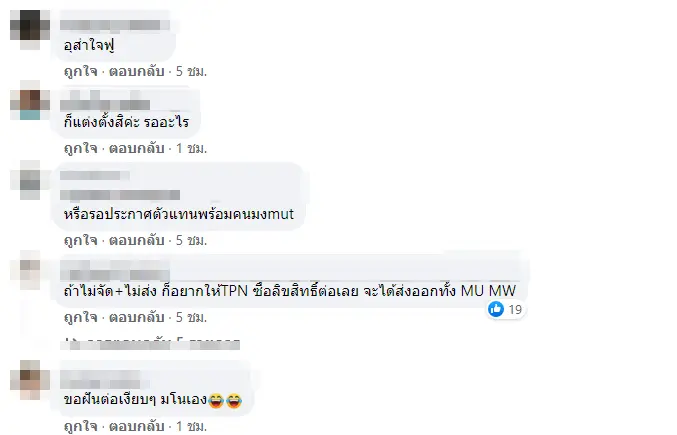This screenshot has width=677, height=435.
Task: Reply to หรือรอประกาศตัวแทนพร้อมคนมงmut comment
Action: [136, 240]
